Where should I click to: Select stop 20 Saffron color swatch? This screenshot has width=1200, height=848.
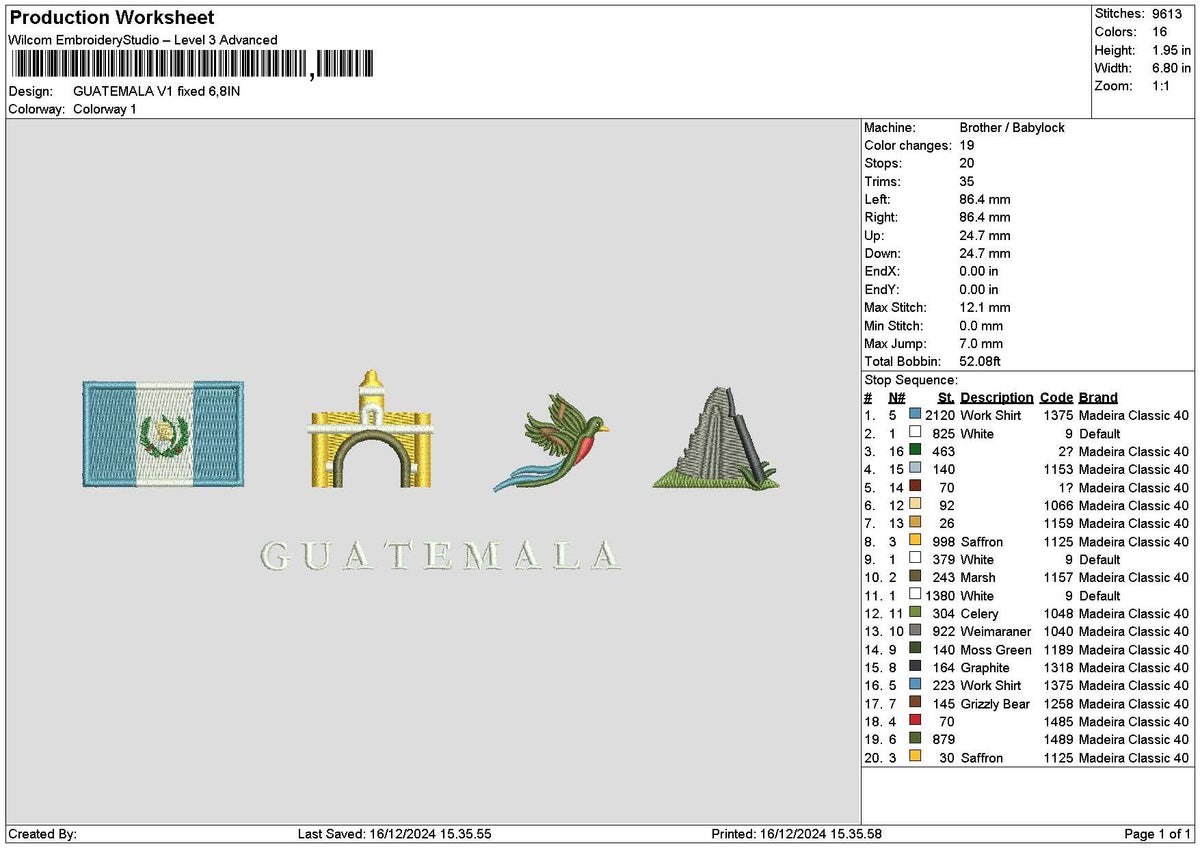click(915, 756)
